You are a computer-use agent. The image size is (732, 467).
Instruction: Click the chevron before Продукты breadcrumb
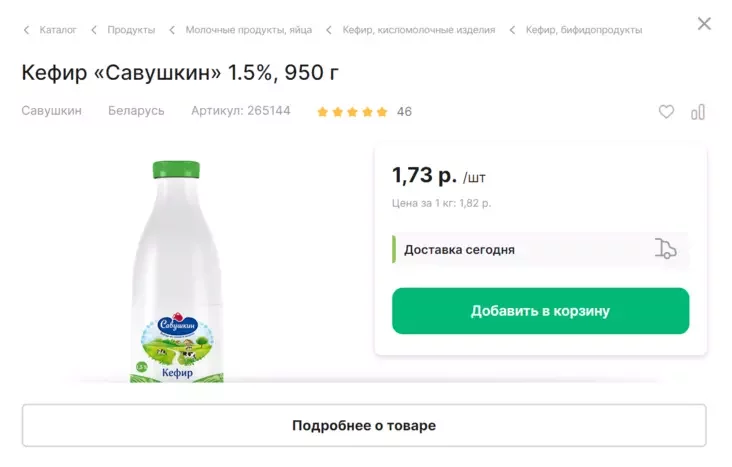[x=94, y=30]
